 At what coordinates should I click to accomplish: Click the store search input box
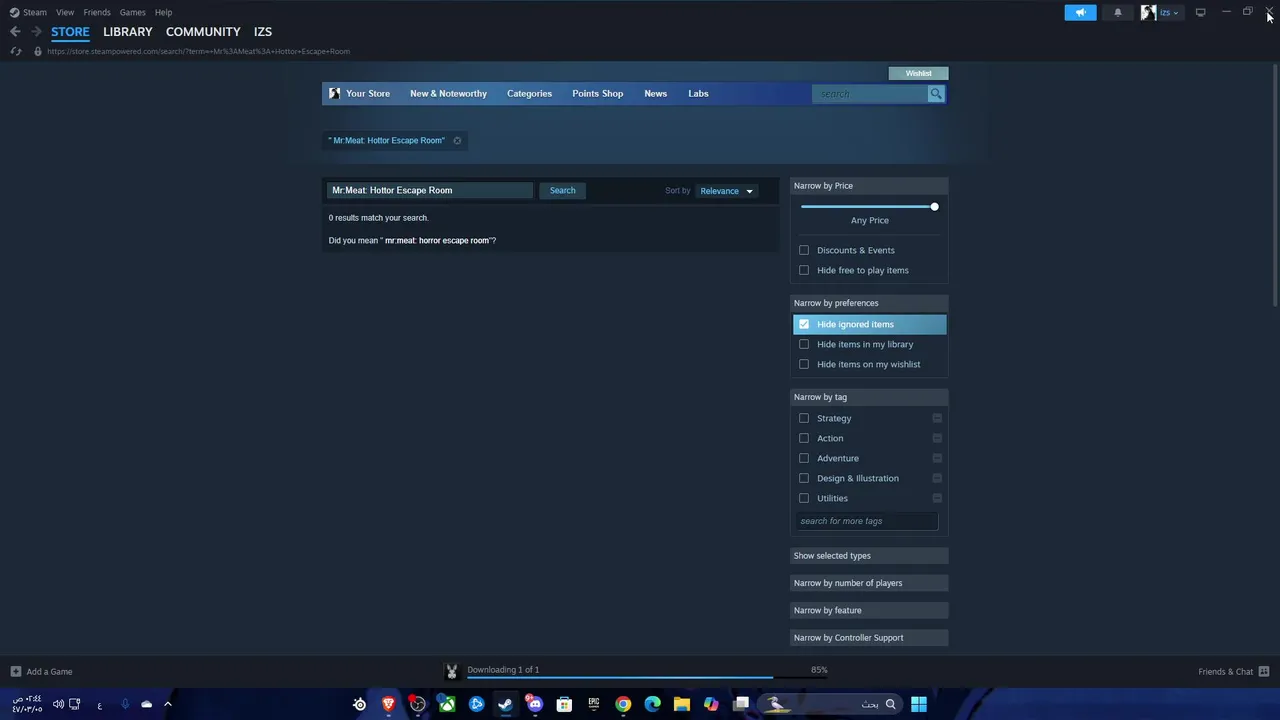[870, 94]
